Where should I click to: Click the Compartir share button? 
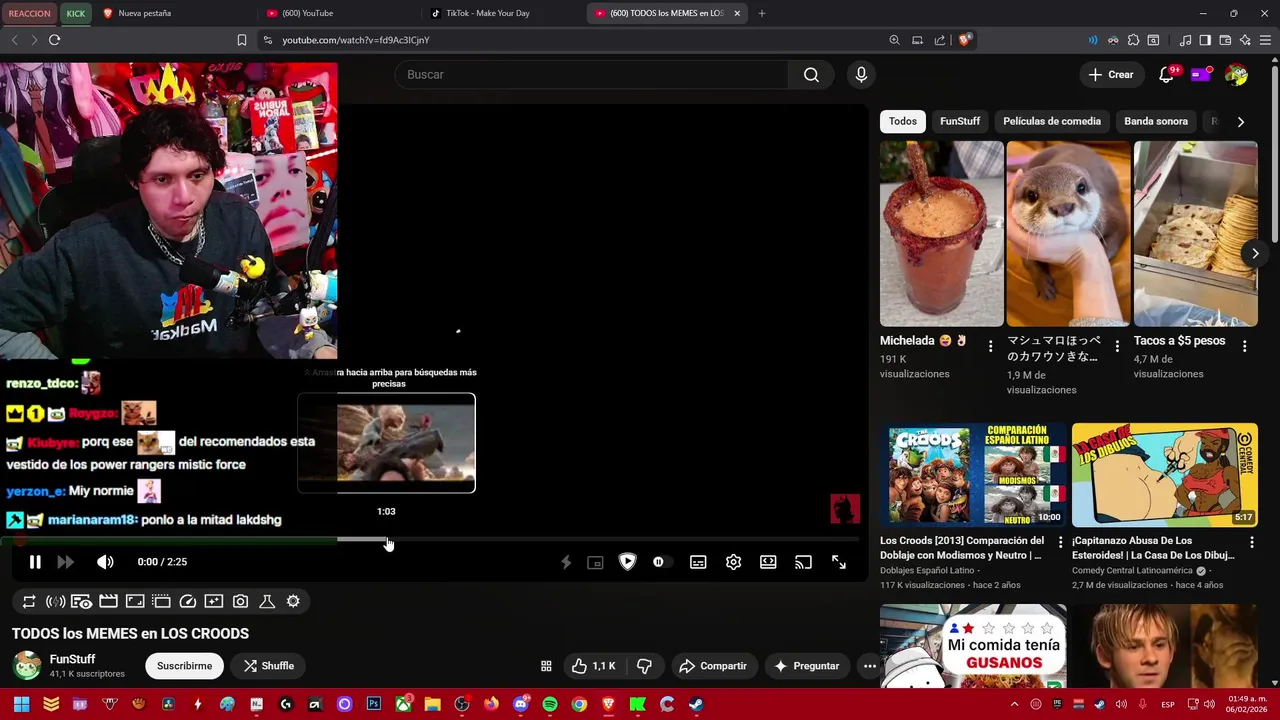pos(713,666)
